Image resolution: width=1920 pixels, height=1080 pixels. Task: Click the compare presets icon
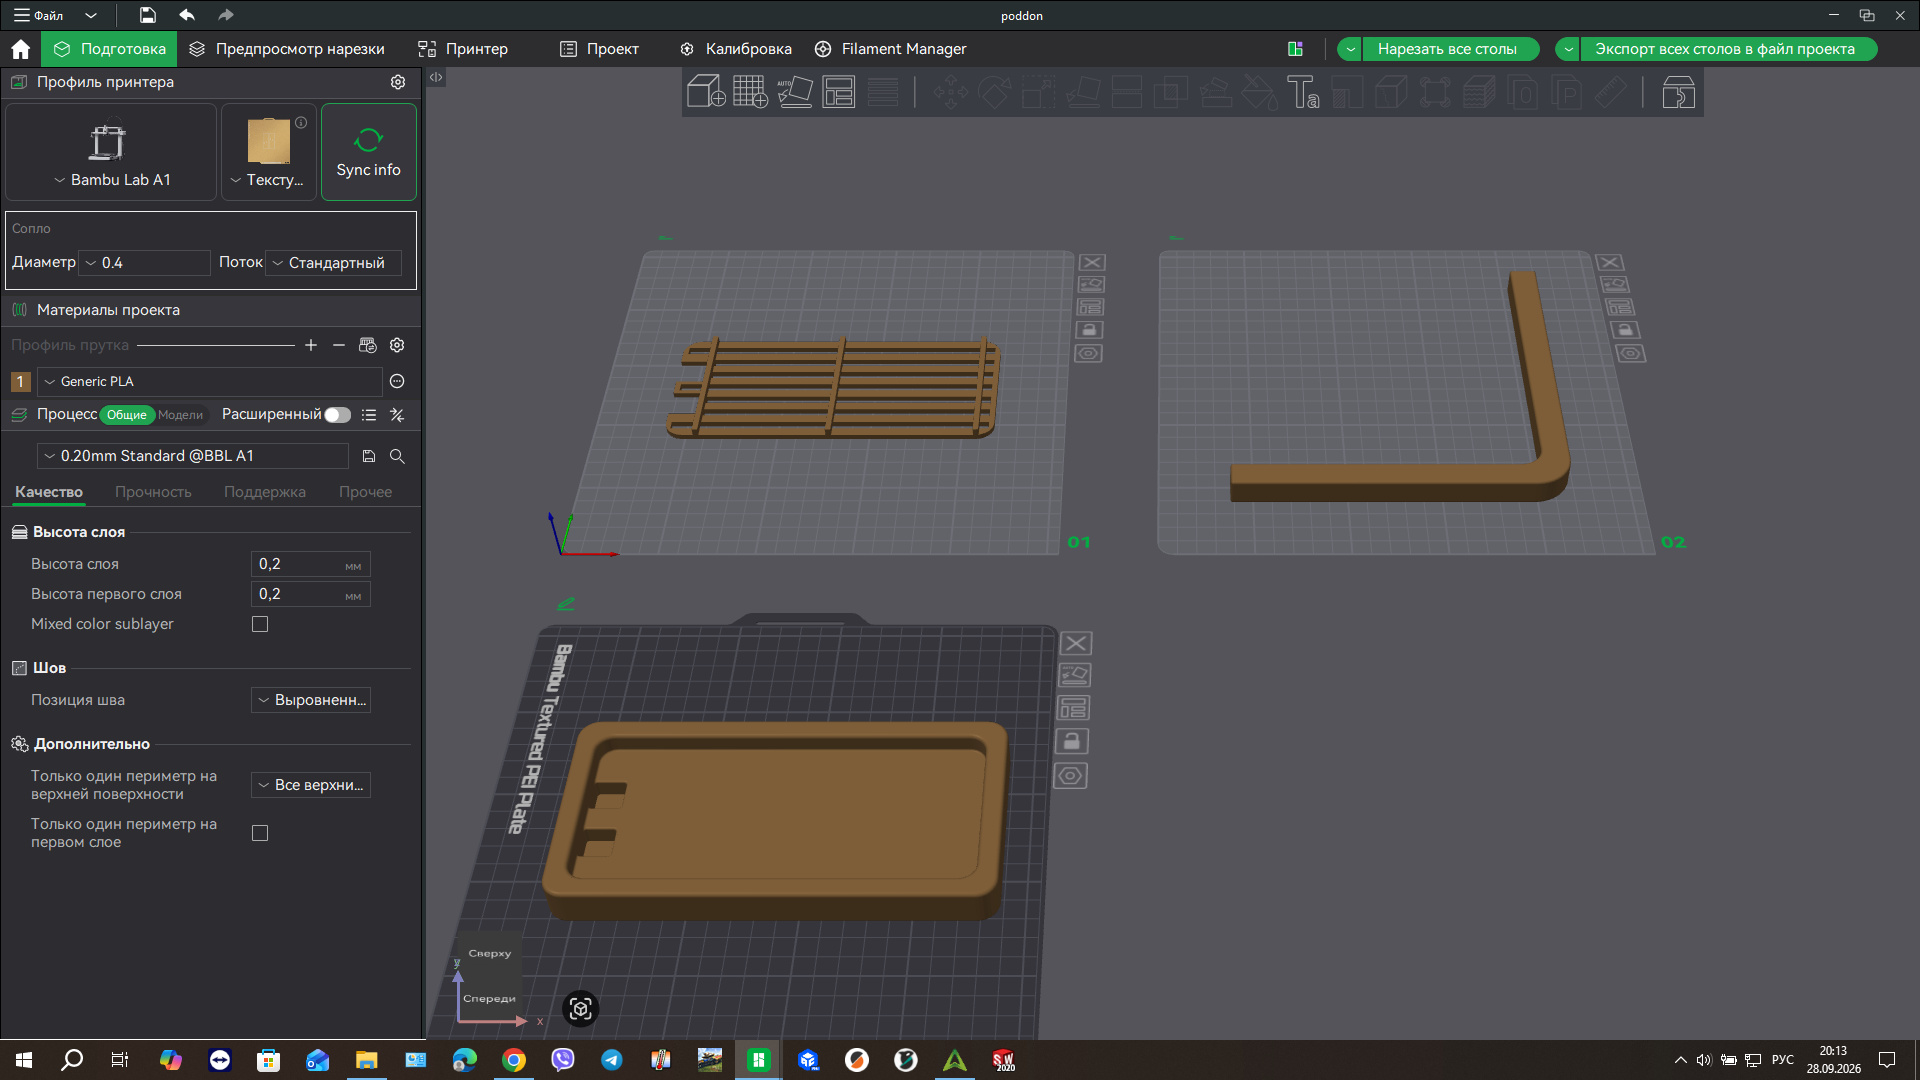coord(397,415)
